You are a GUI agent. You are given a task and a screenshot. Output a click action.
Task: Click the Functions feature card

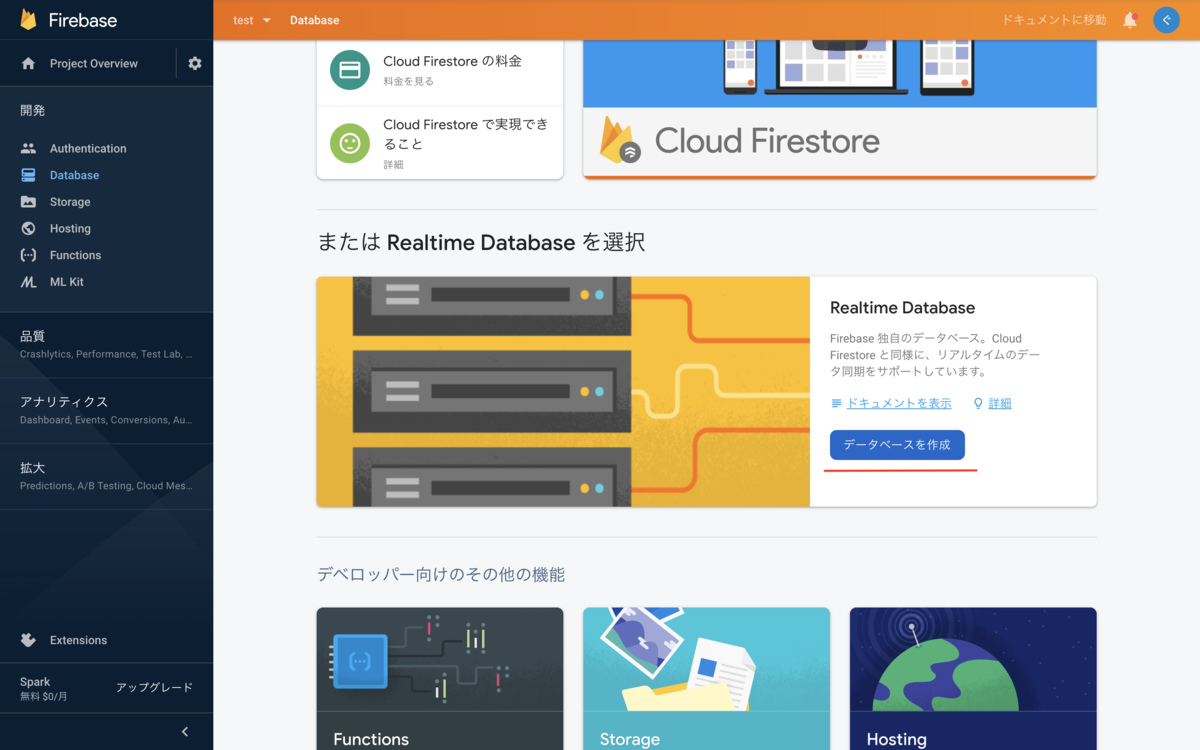[440, 679]
